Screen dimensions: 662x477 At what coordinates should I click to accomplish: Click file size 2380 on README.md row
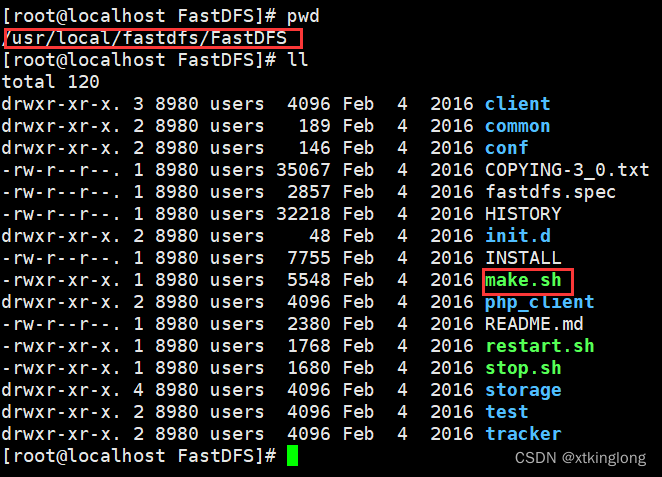click(309, 324)
